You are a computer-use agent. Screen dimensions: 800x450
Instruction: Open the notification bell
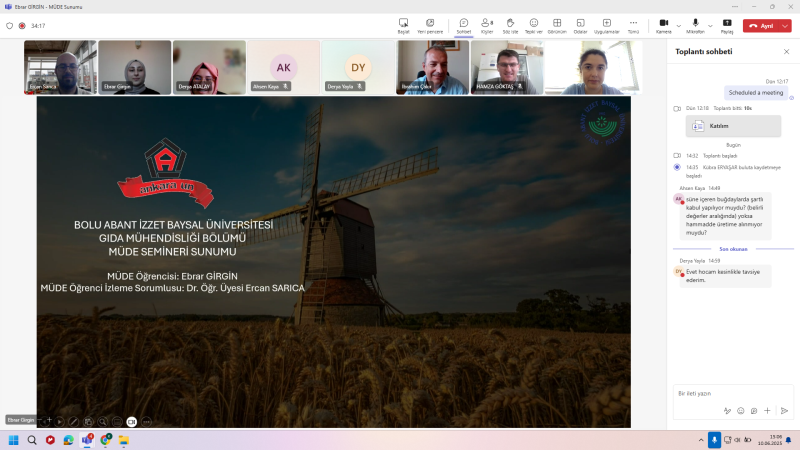pos(788,440)
